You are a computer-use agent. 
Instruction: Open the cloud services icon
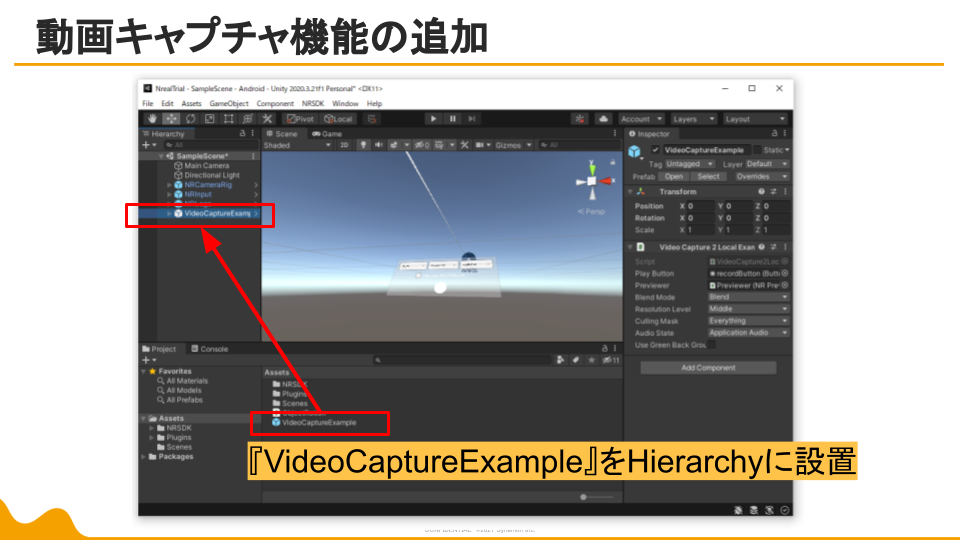603,119
